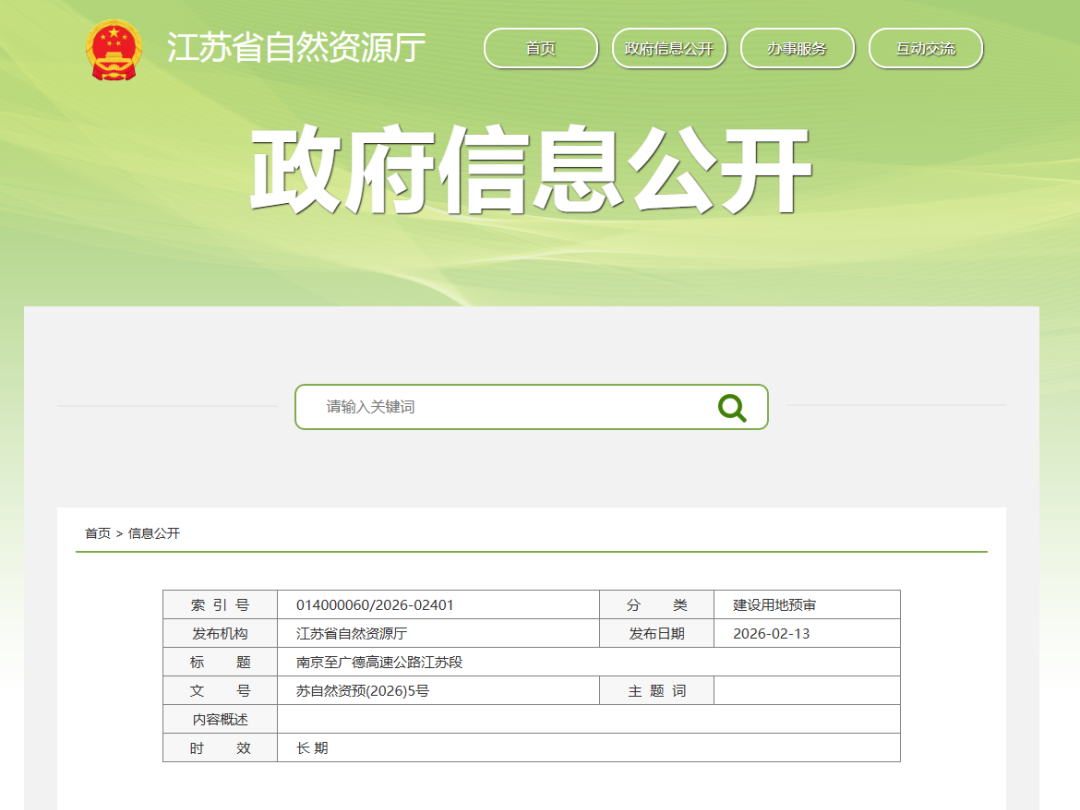Click the publish date 2026-02-13

tap(771, 634)
